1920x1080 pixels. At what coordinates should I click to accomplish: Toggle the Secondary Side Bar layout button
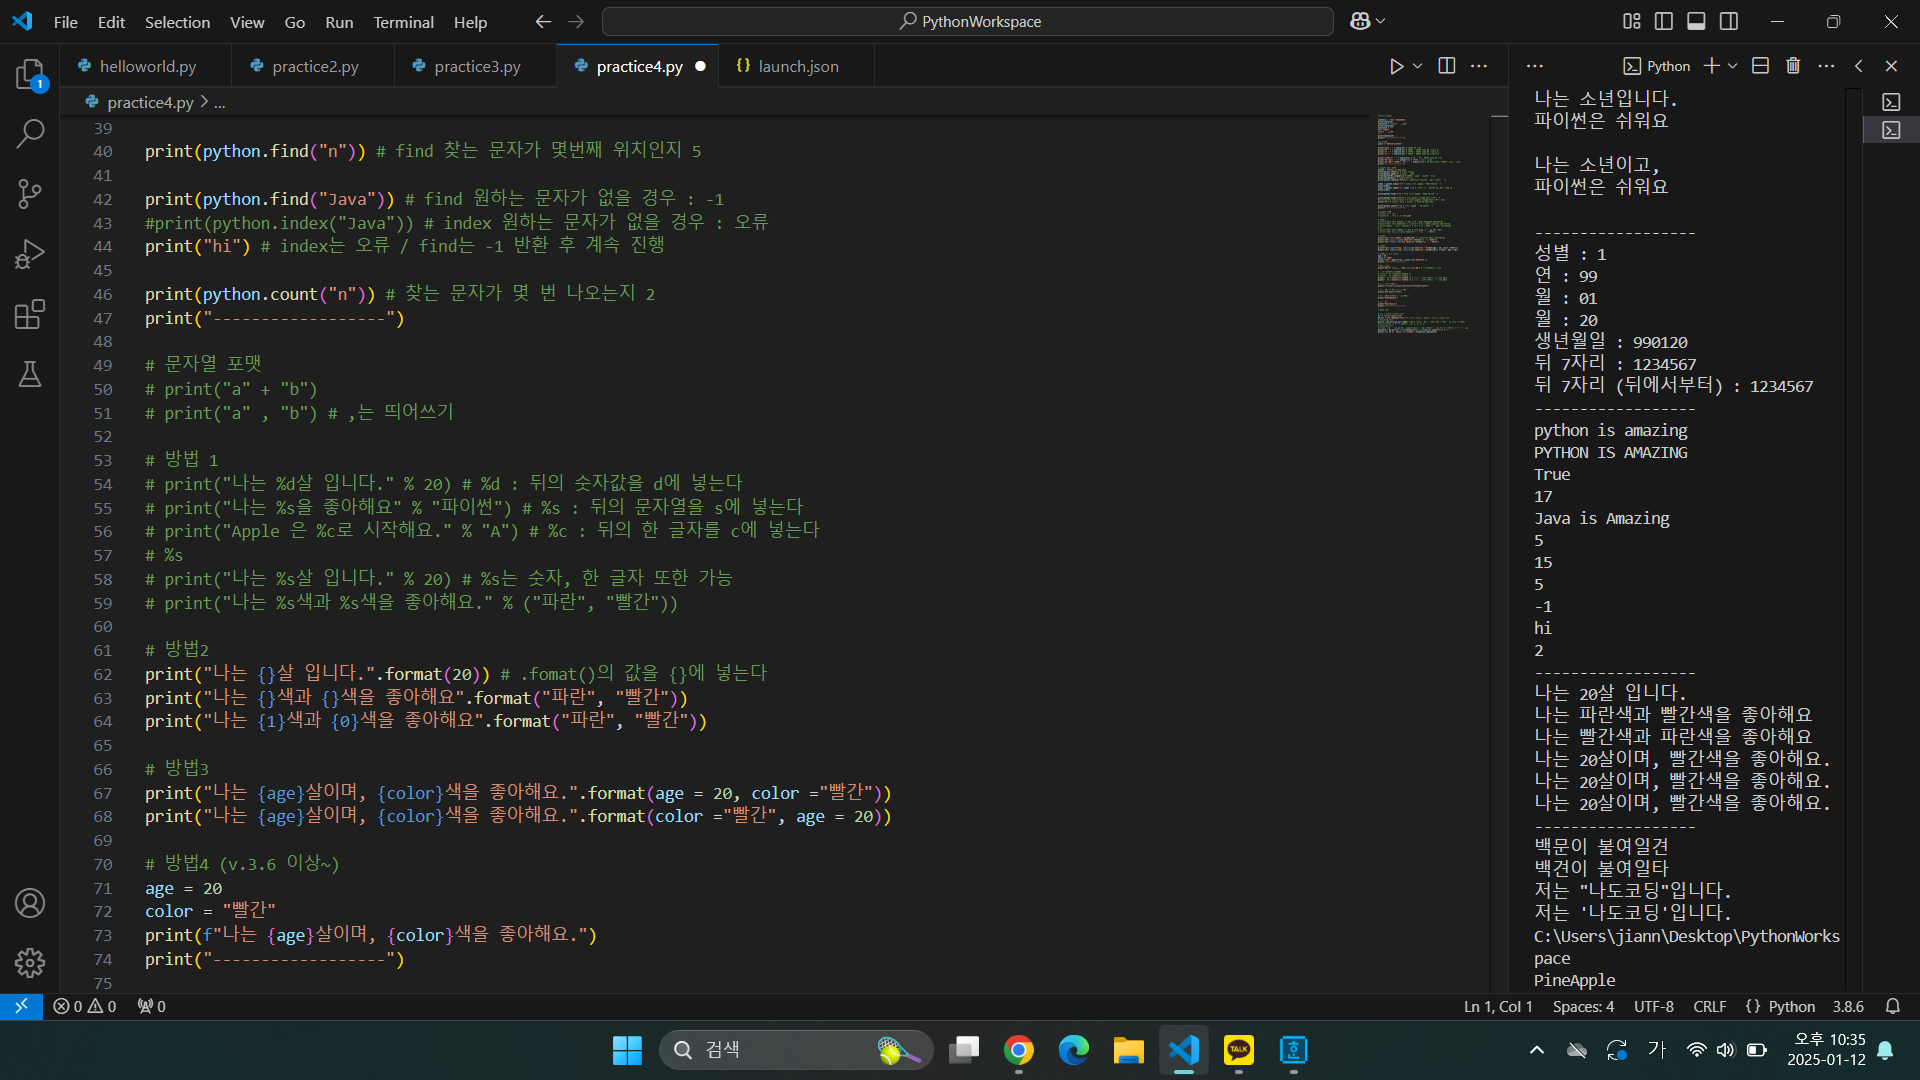point(1729,21)
